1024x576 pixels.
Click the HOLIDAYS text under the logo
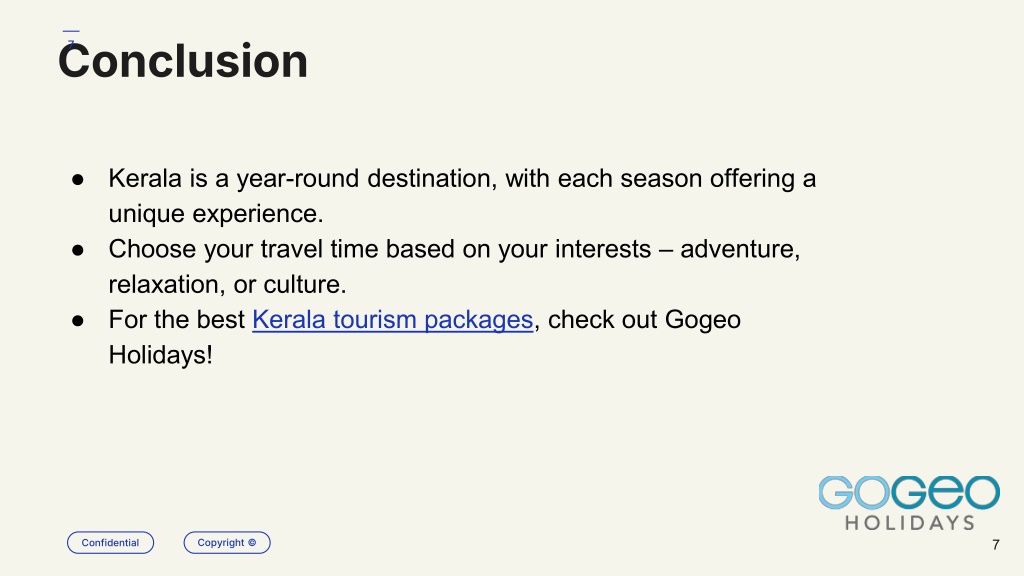coord(910,522)
